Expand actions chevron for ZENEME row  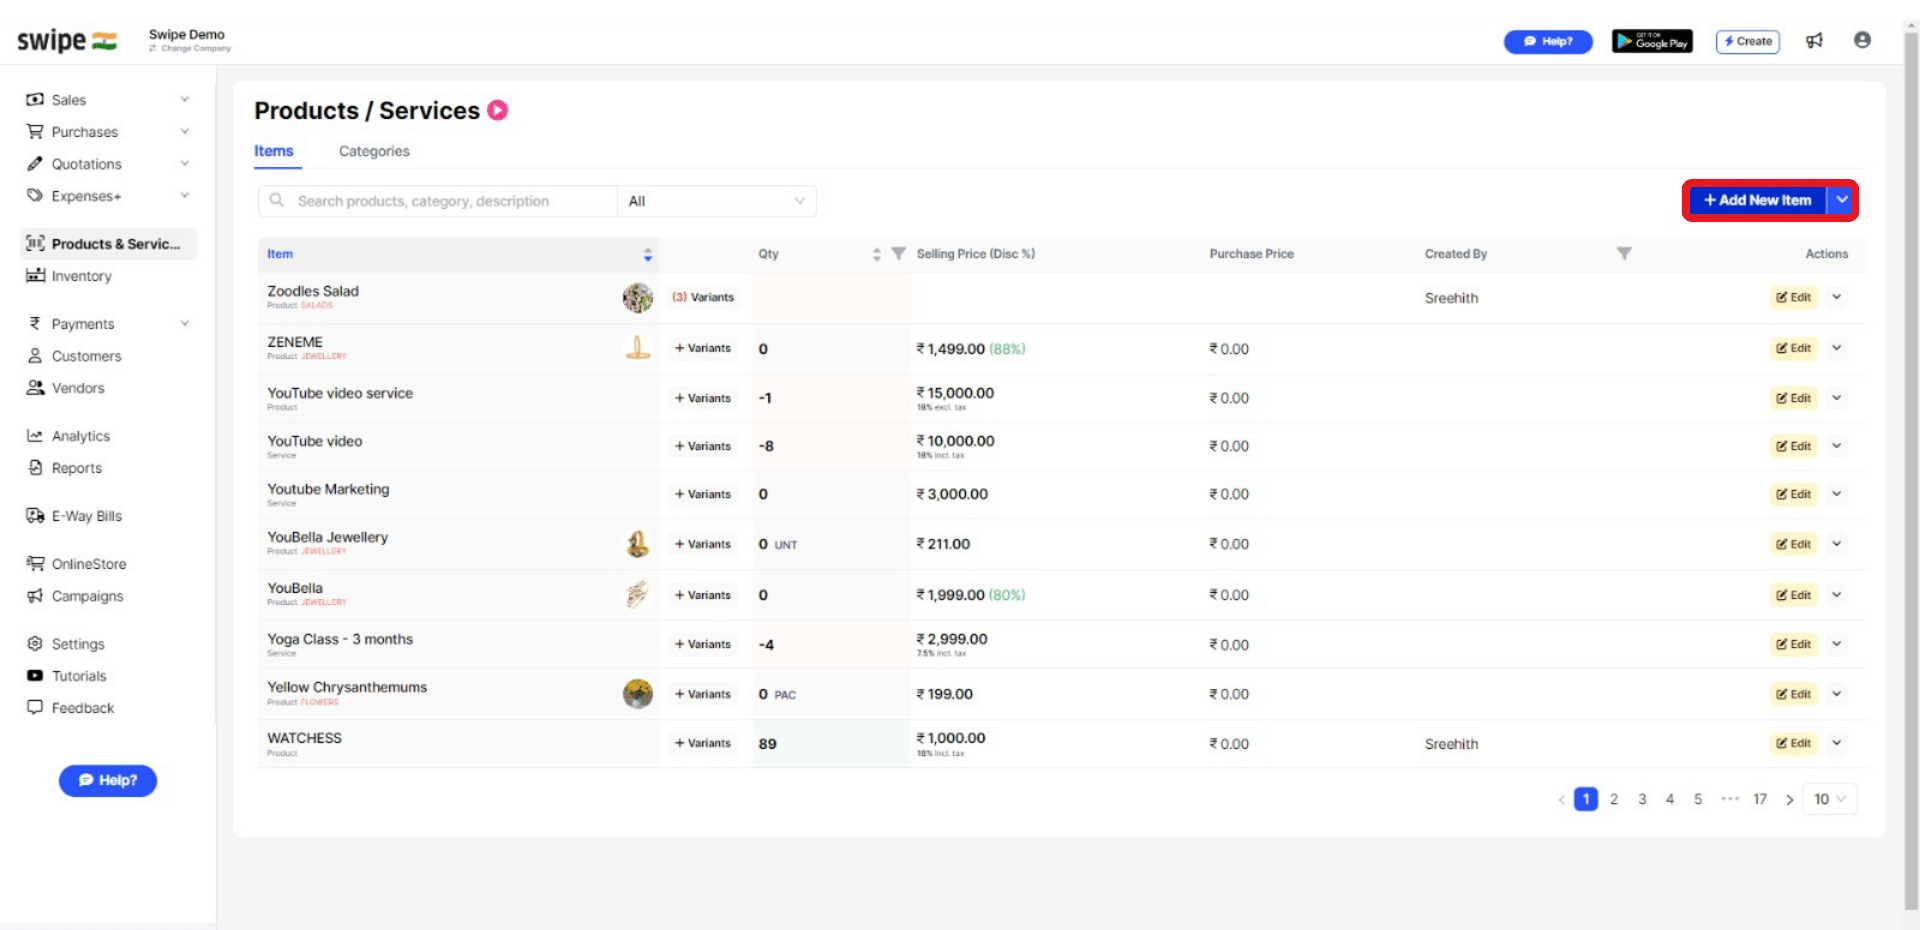click(x=1837, y=348)
